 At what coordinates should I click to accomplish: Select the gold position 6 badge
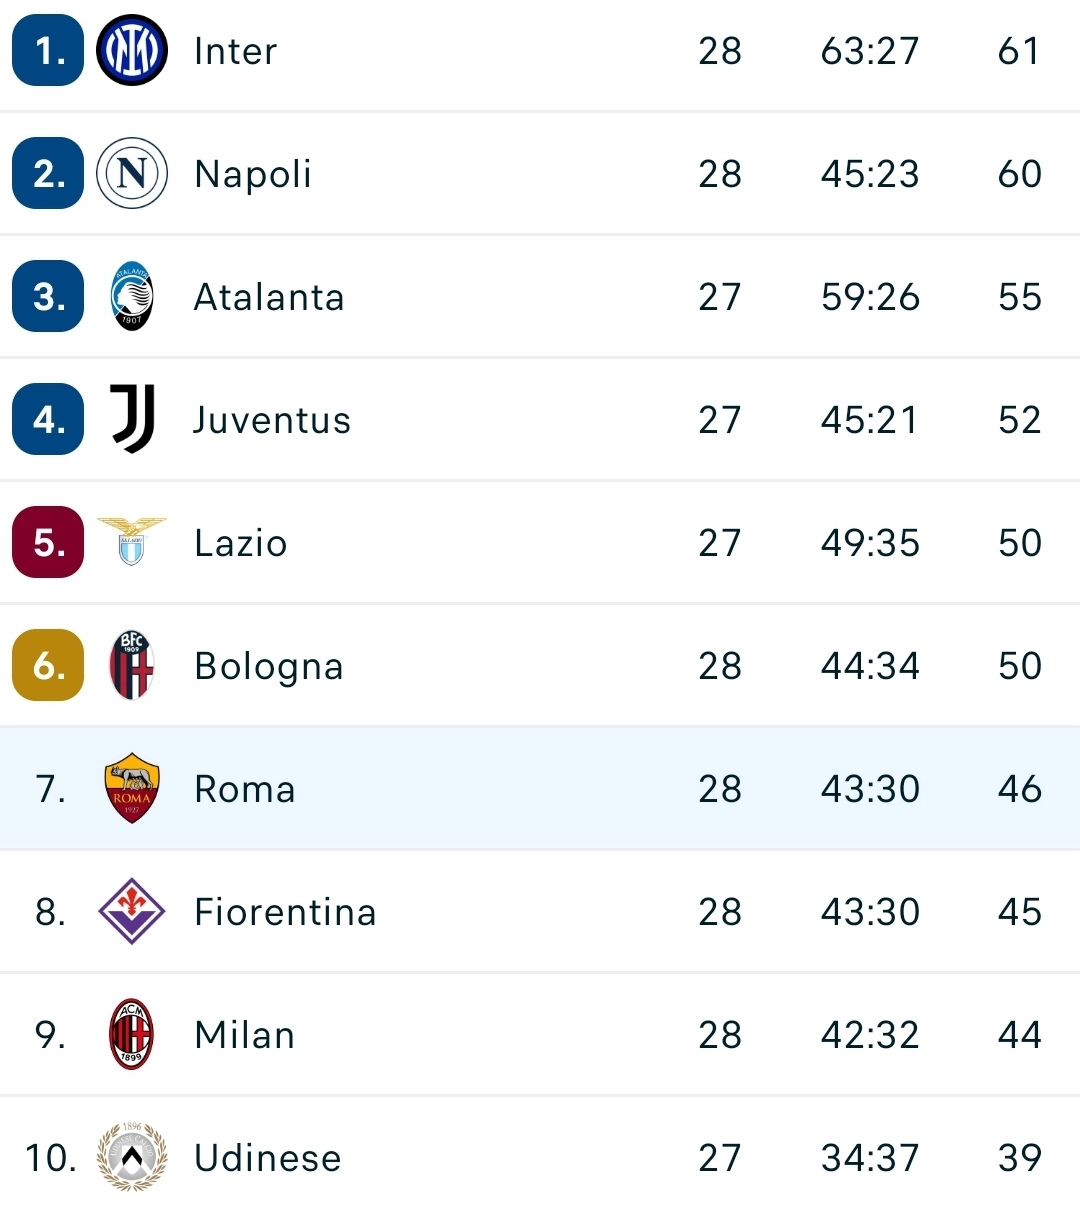tap(48, 665)
